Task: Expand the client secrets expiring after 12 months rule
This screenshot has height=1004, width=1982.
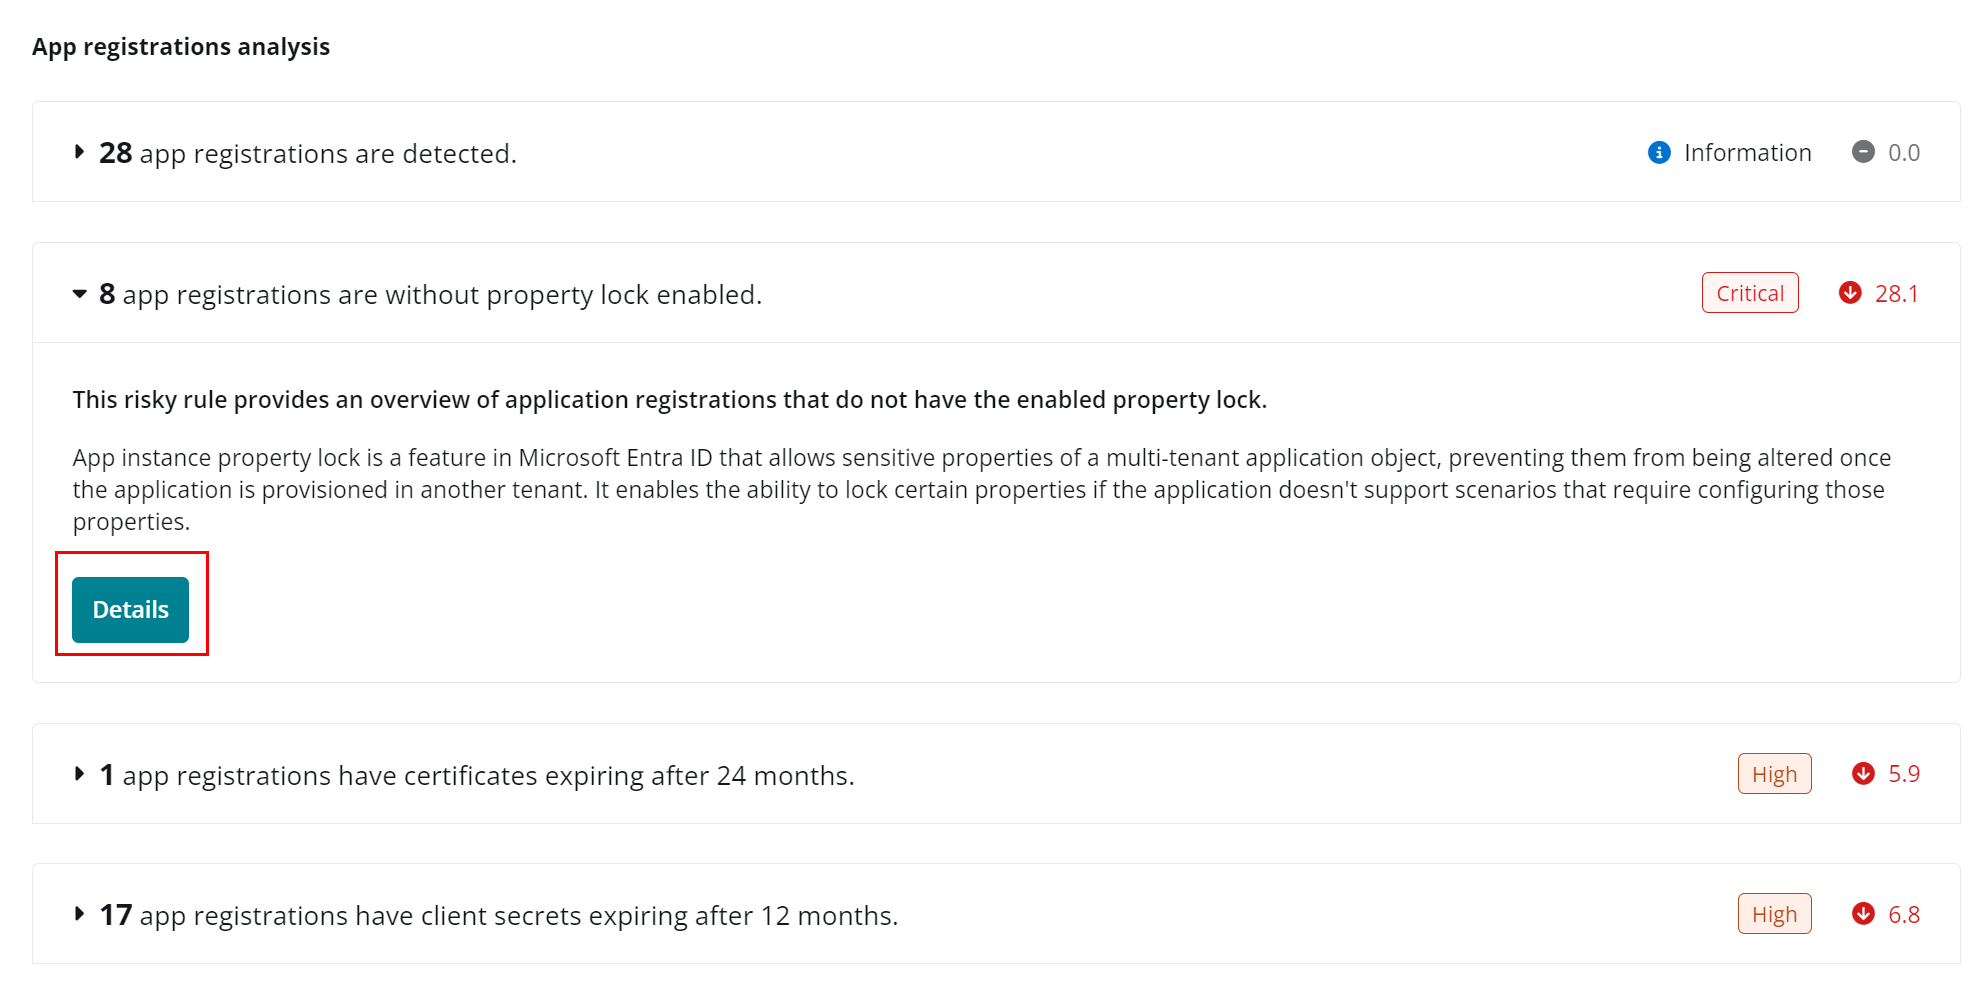Action: [79, 914]
